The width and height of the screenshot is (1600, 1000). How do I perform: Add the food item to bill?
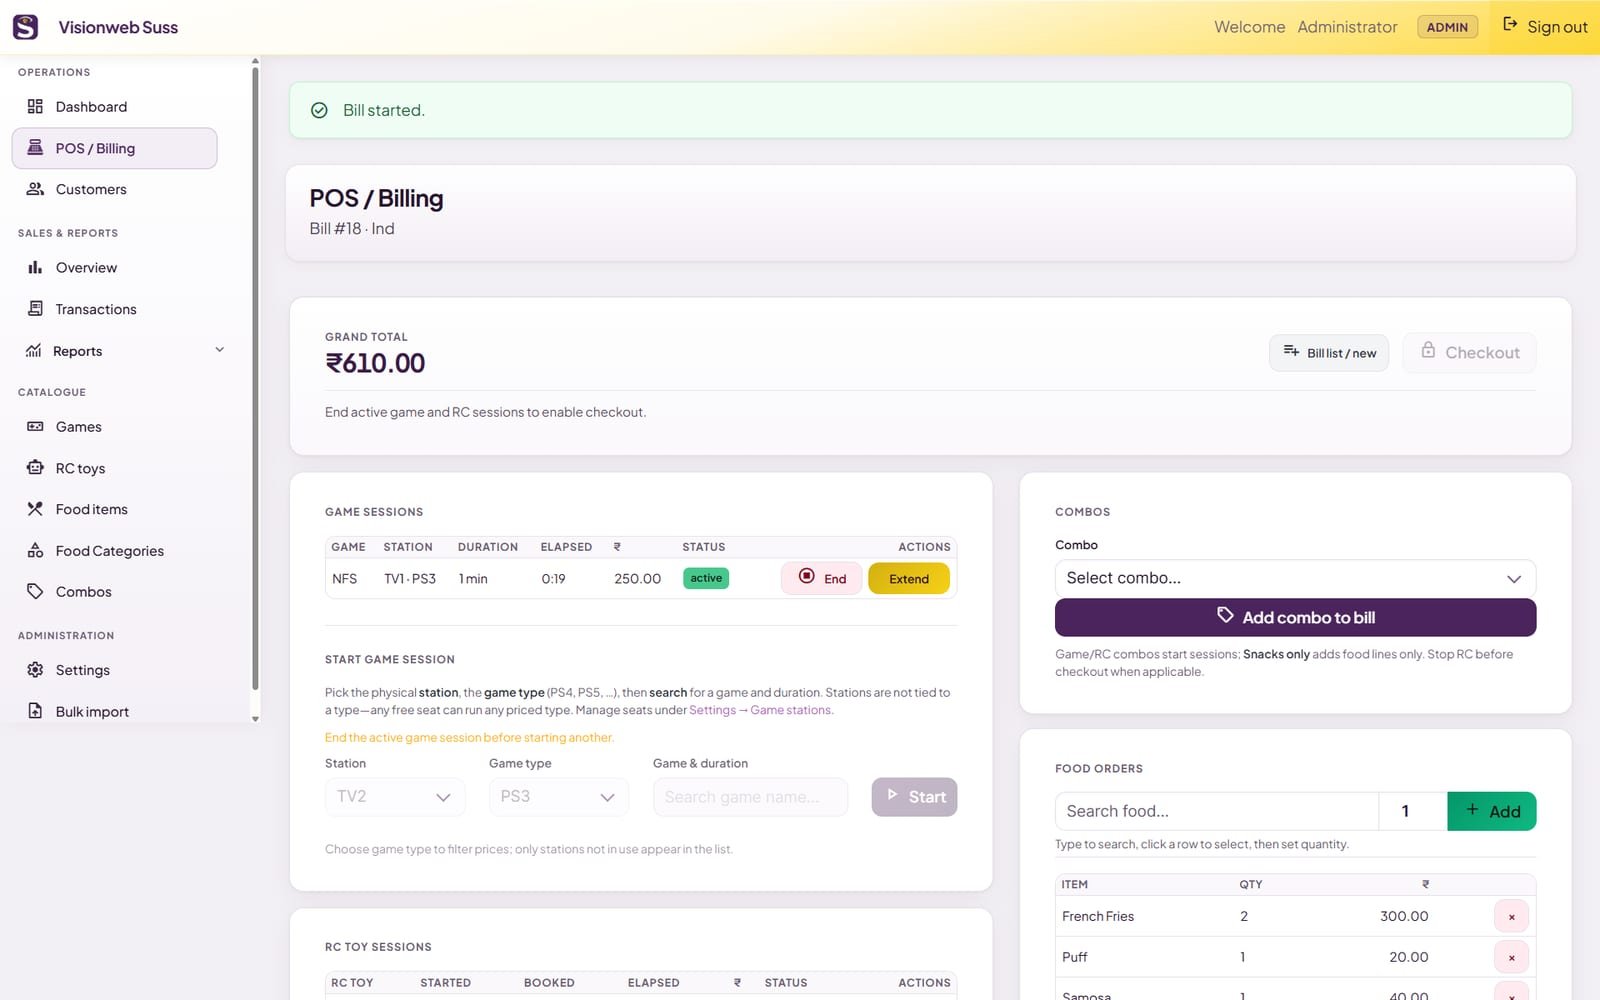click(x=1492, y=811)
